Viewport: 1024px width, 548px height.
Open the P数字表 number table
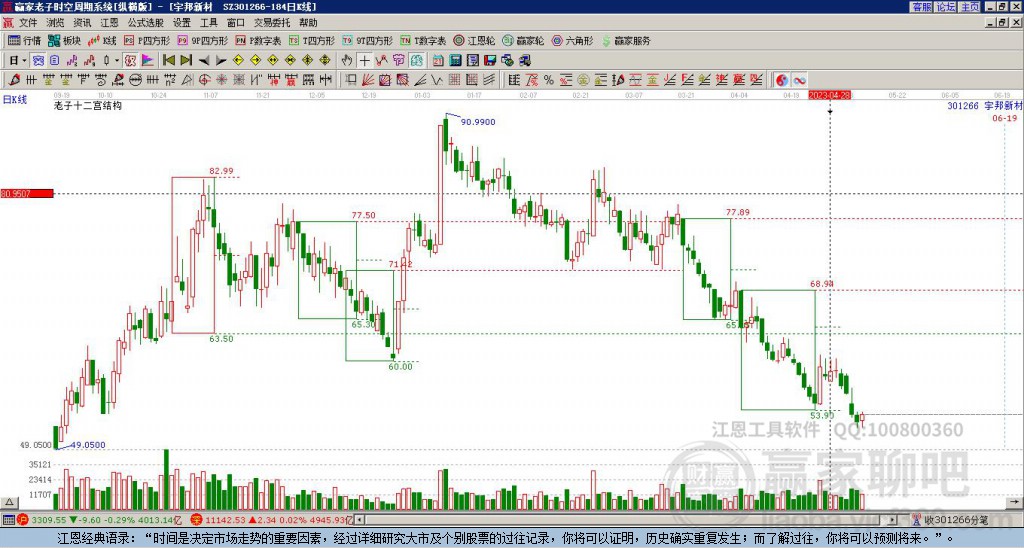click(x=259, y=40)
